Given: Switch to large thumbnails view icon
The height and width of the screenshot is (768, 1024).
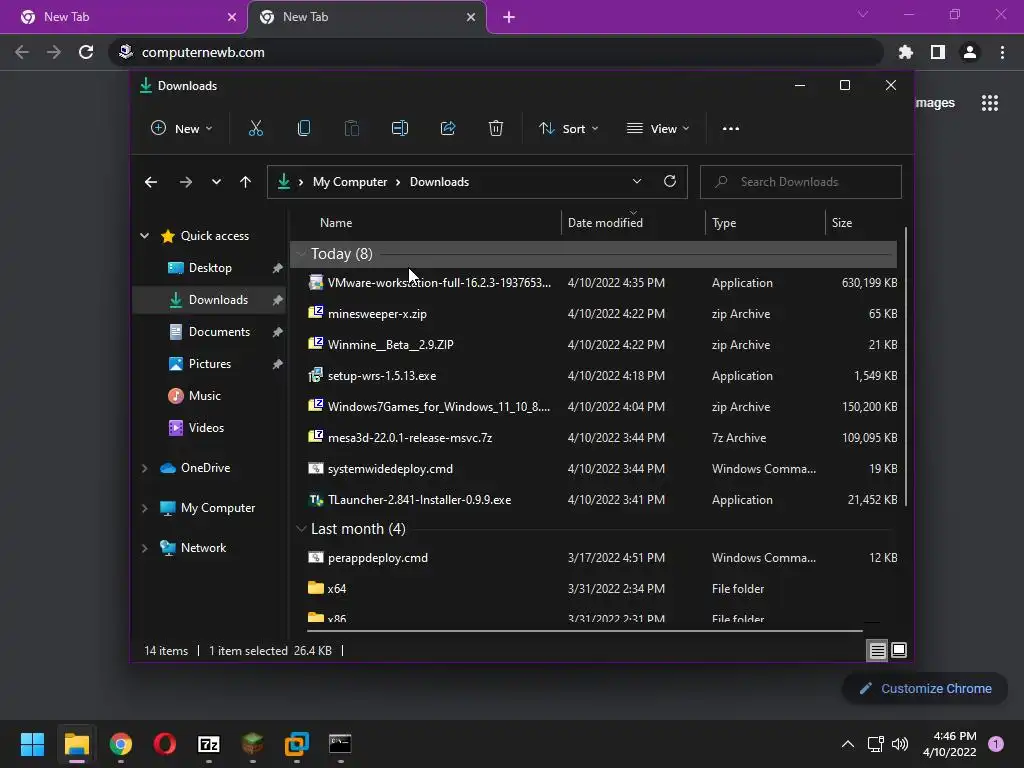Looking at the screenshot, I should click(899, 650).
